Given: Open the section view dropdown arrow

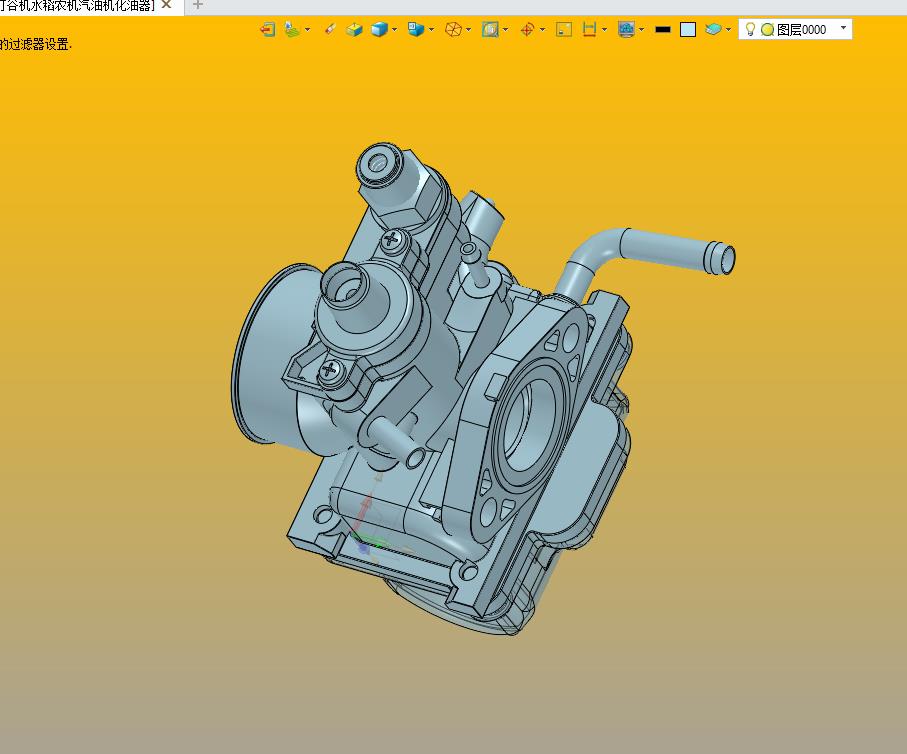Looking at the screenshot, I should [506, 30].
